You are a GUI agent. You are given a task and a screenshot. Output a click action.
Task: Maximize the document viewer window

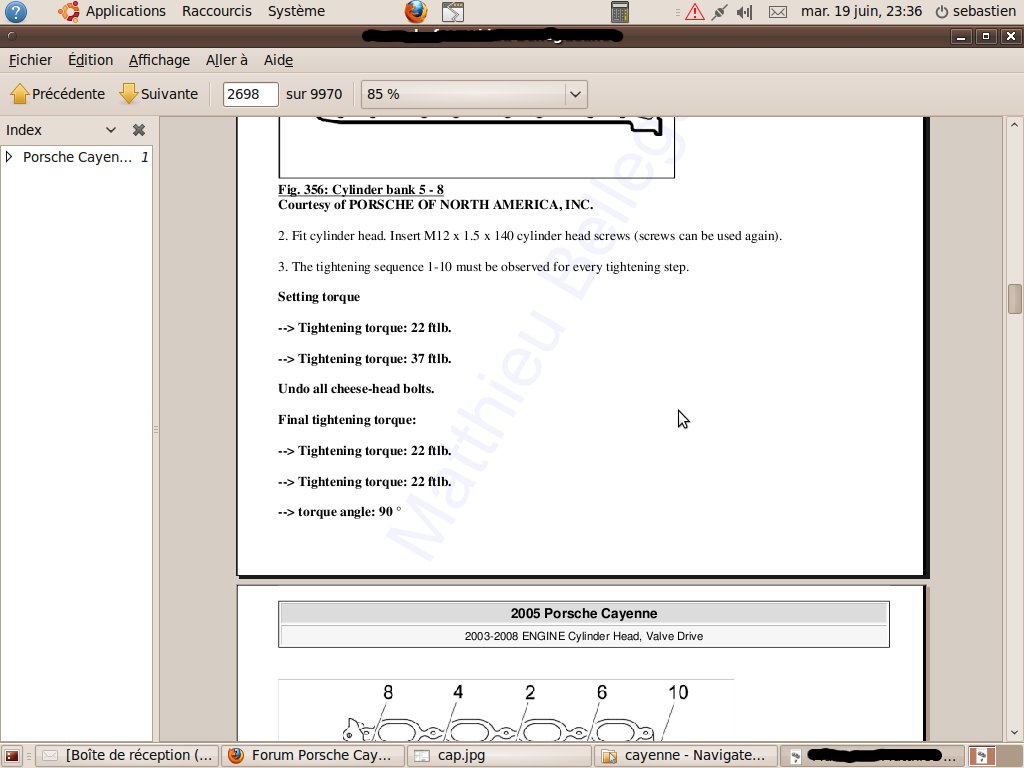tap(985, 37)
